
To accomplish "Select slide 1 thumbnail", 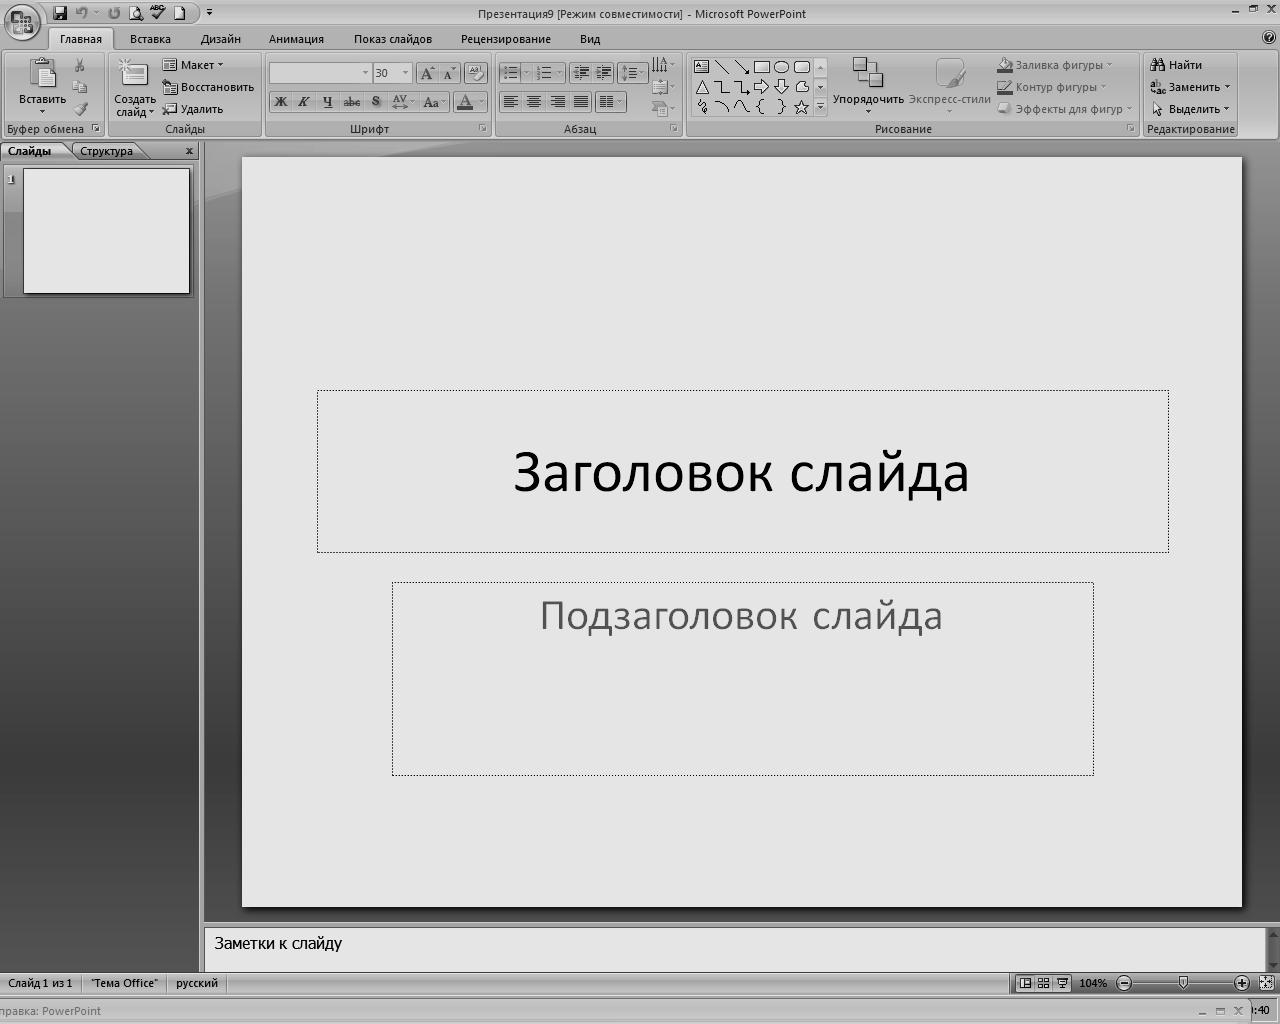I will point(106,231).
